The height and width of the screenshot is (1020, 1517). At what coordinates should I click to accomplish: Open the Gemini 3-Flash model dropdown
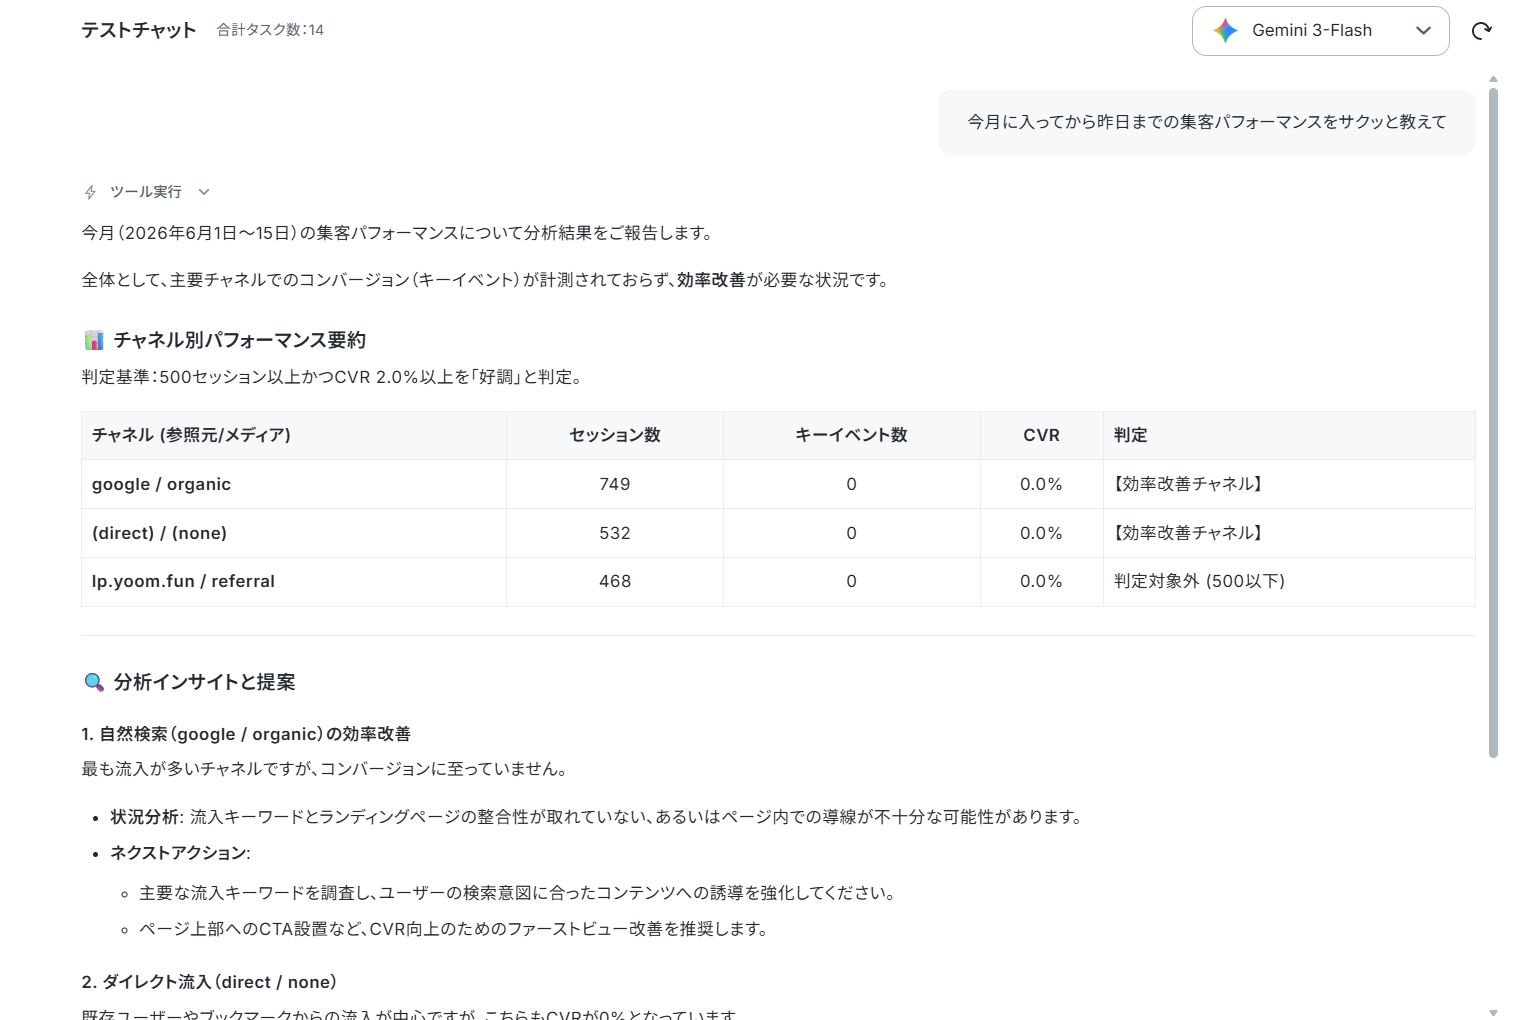pos(1320,31)
